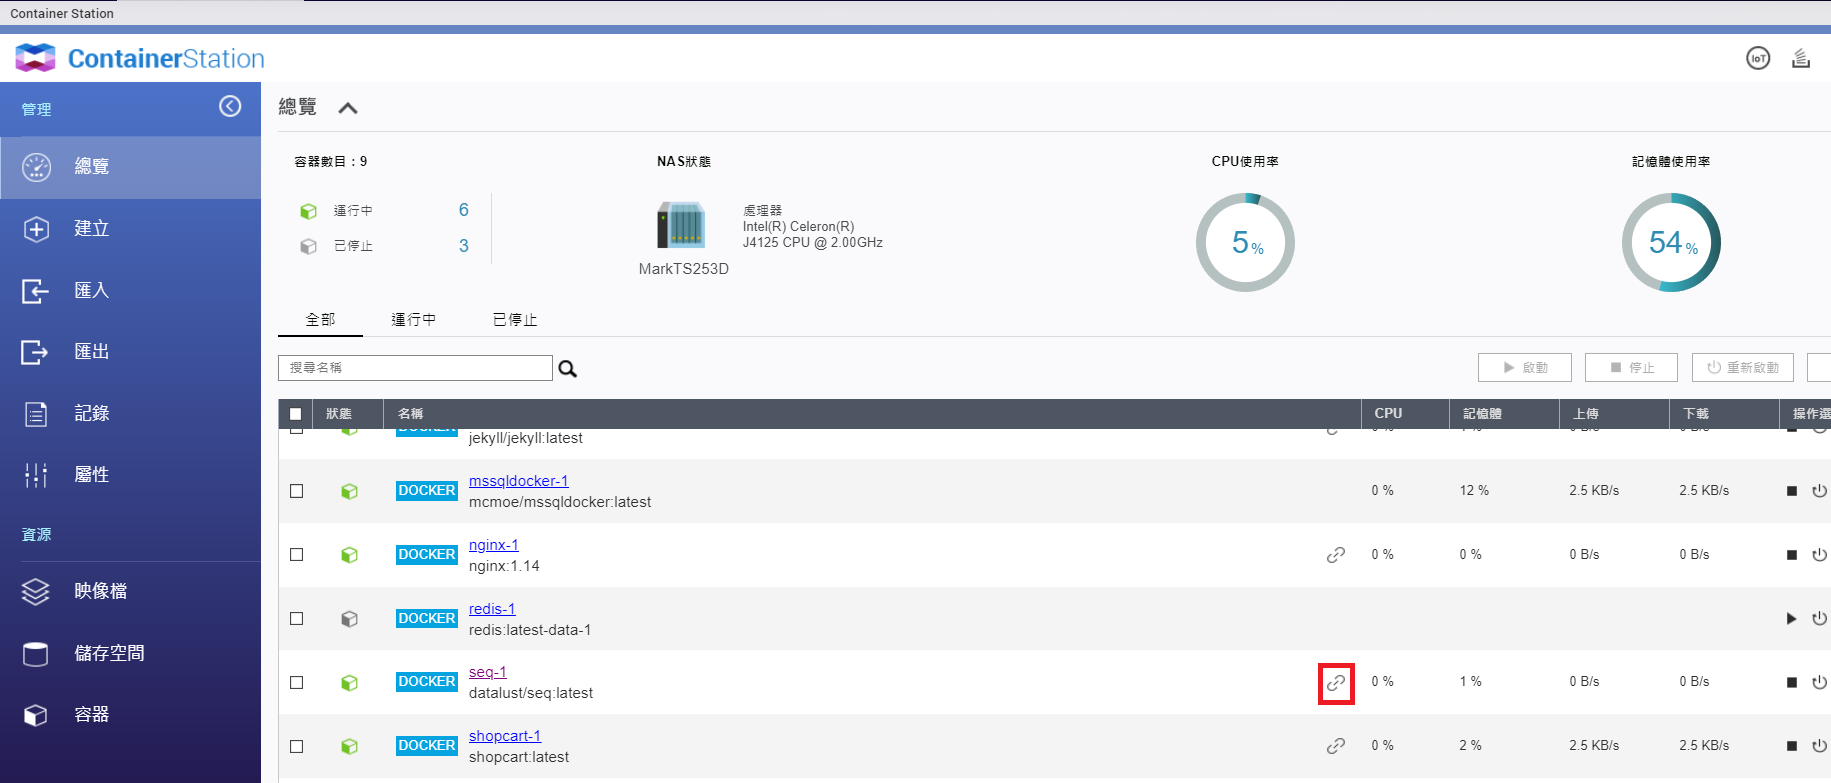Click the layered stack icon top right
This screenshot has width=1831, height=783.
(x=1801, y=59)
